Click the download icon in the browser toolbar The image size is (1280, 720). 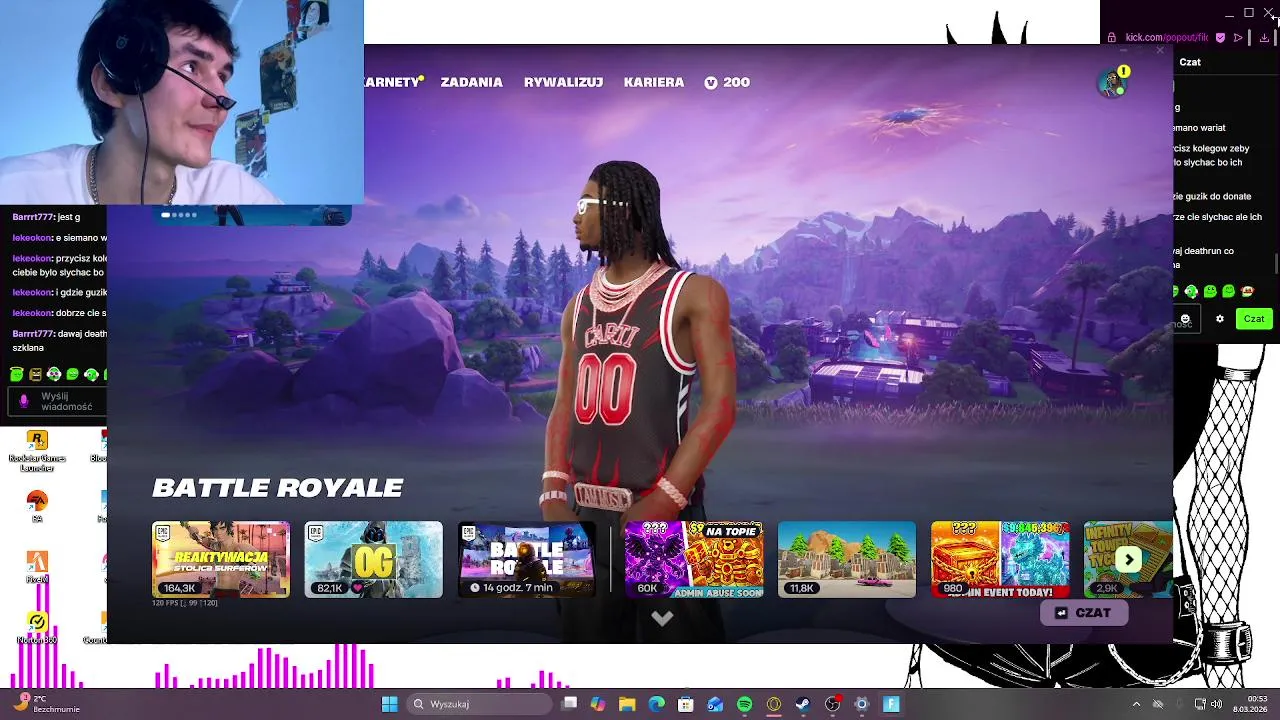point(1264,38)
